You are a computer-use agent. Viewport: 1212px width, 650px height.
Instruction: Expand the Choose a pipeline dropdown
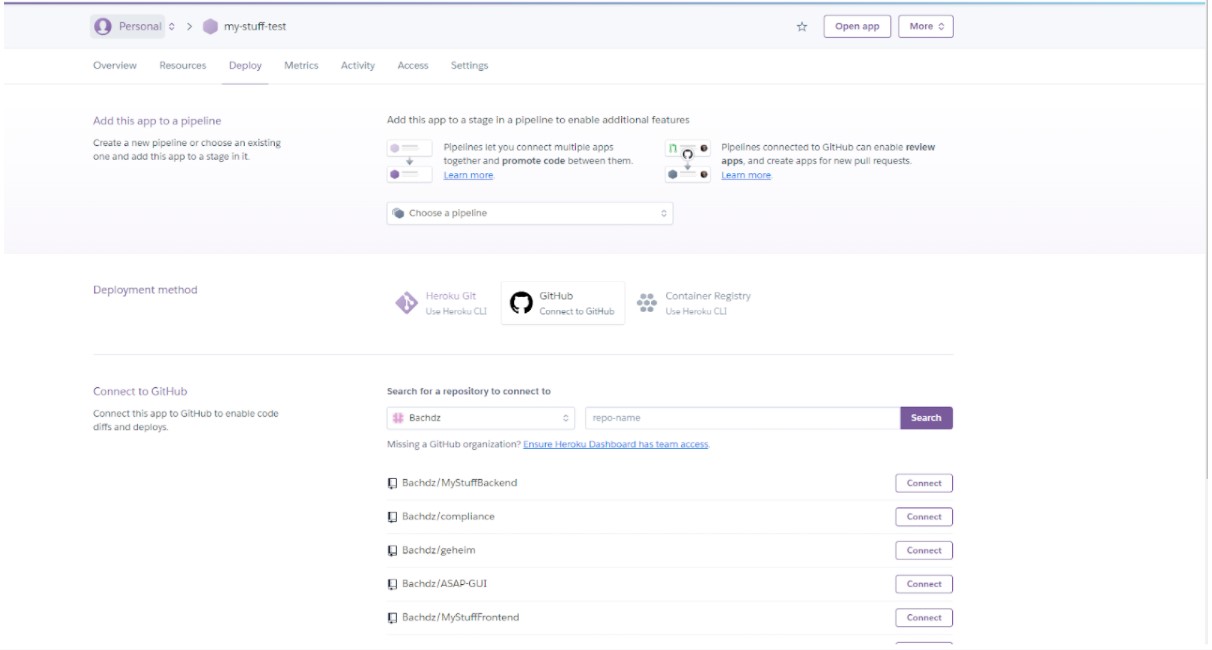click(x=530, y=213)
